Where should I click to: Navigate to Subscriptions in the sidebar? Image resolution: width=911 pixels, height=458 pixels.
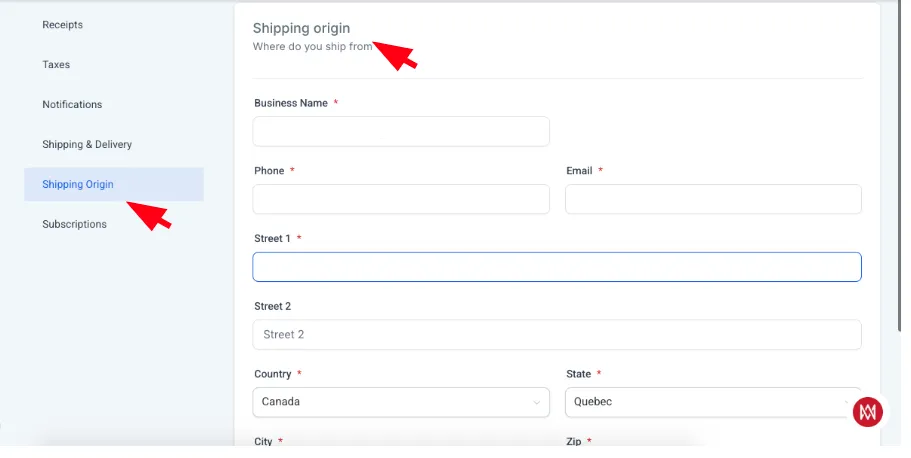[x=74, y=224]
